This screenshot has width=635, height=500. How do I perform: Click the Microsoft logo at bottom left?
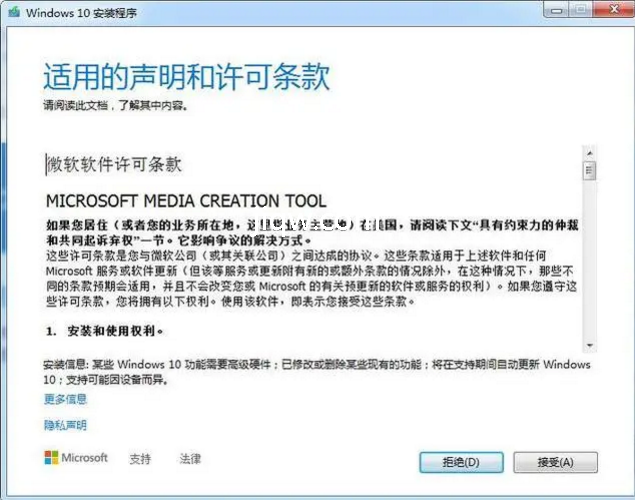pyautogui.click(x=76, y=458)
